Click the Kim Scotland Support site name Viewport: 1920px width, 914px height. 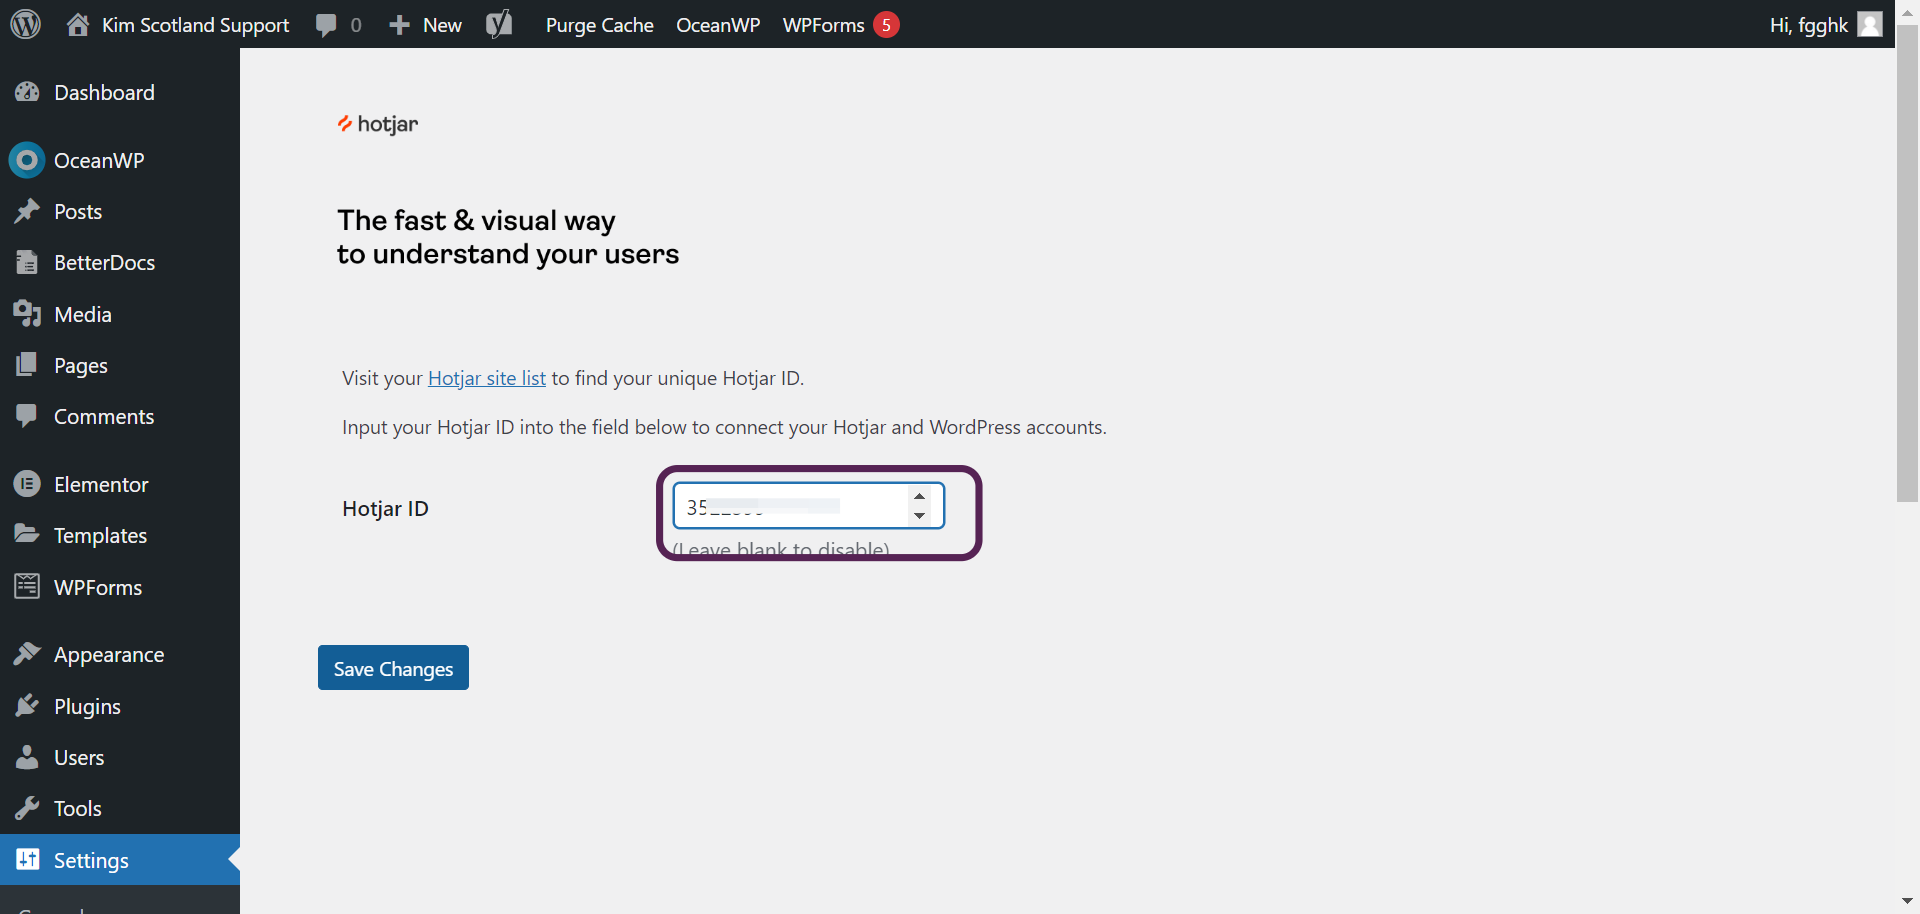tap(195, 25)
